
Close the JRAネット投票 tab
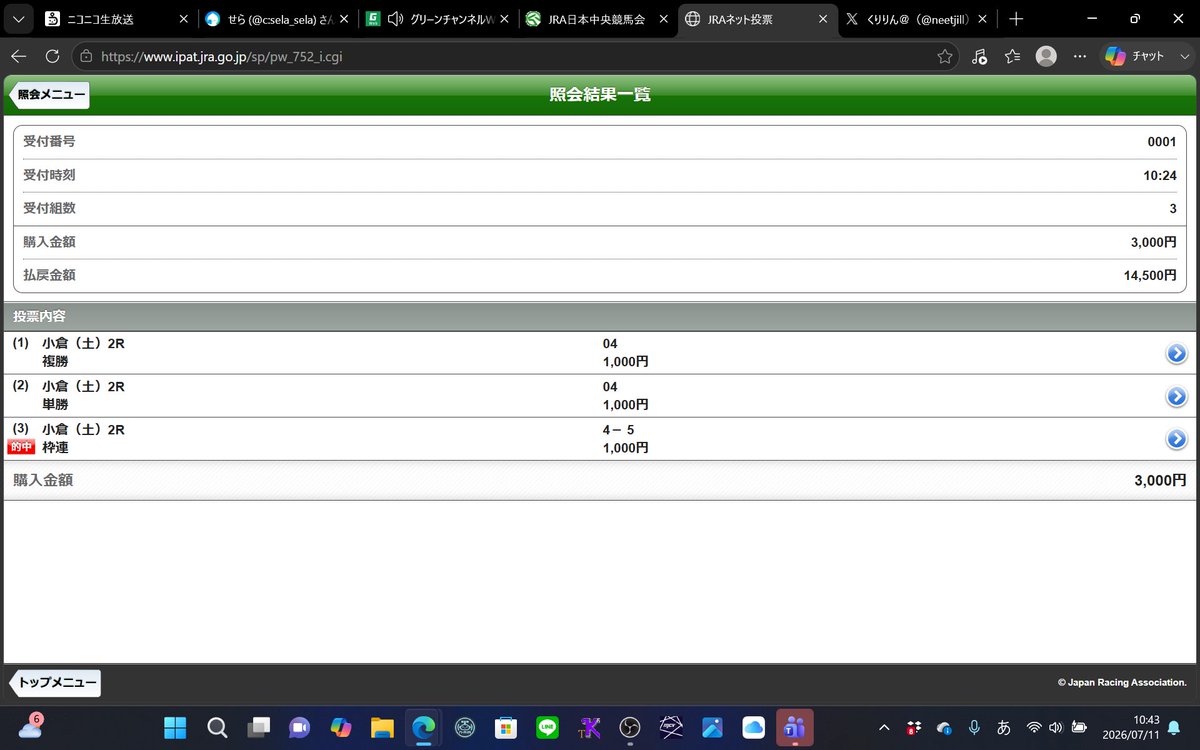coord(823,19)
